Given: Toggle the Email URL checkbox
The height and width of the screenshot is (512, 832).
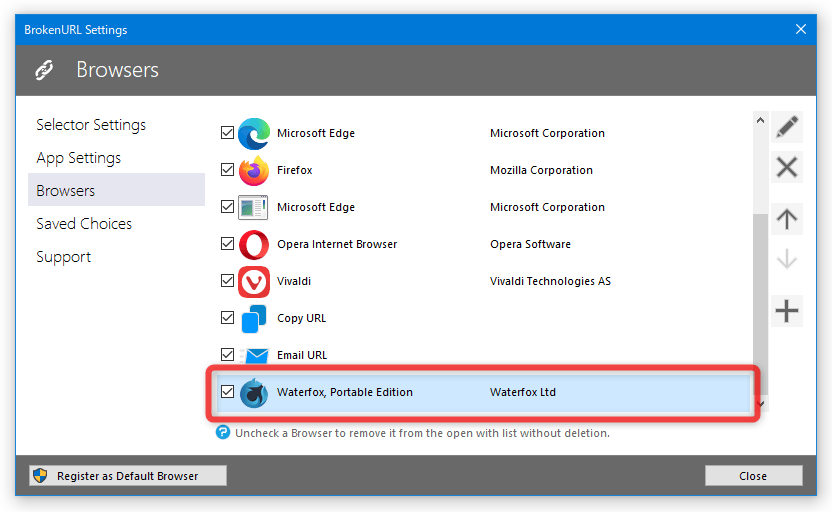Looking at the screenshot, I should pyautogui.click(x=227, y=354).
